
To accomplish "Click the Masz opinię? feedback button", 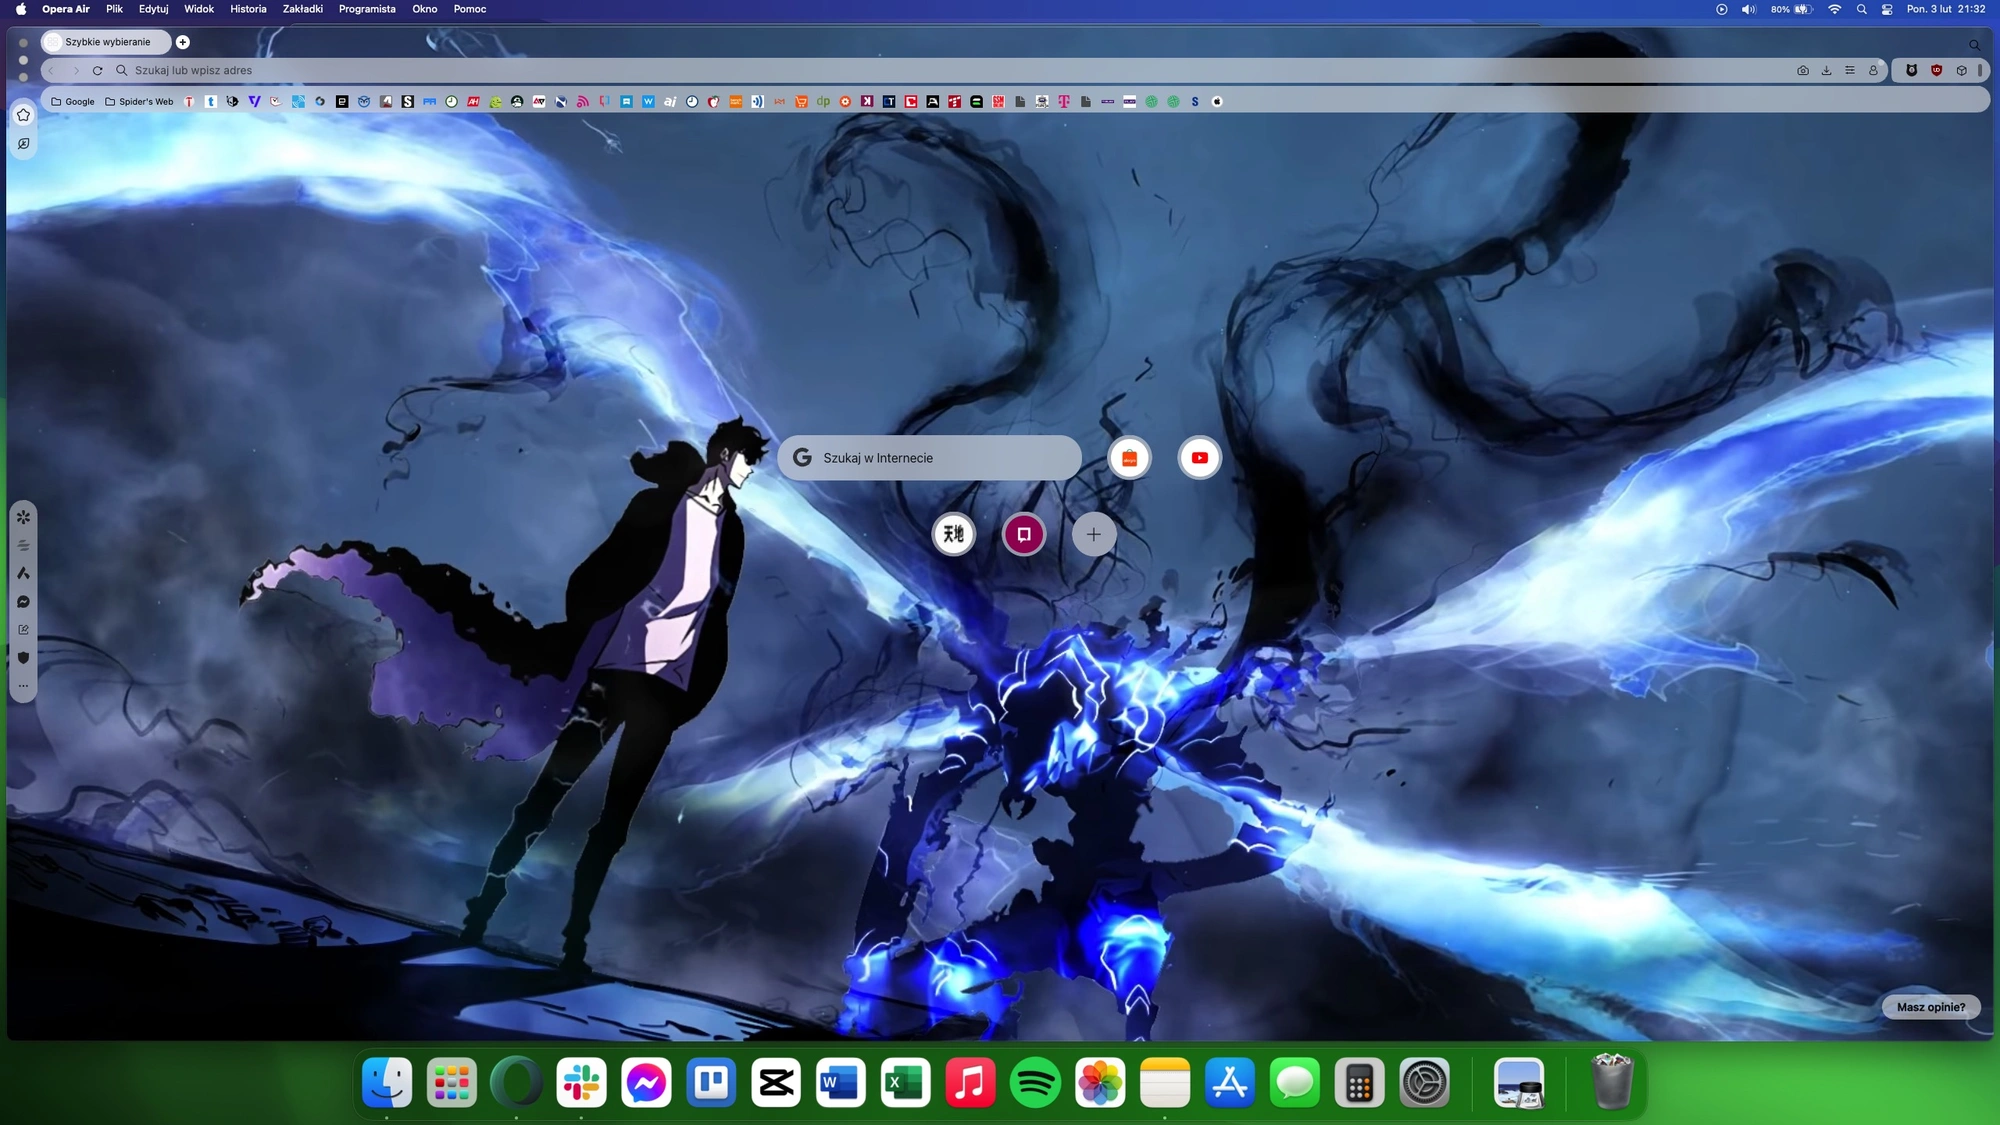I will point(1931,1007).
